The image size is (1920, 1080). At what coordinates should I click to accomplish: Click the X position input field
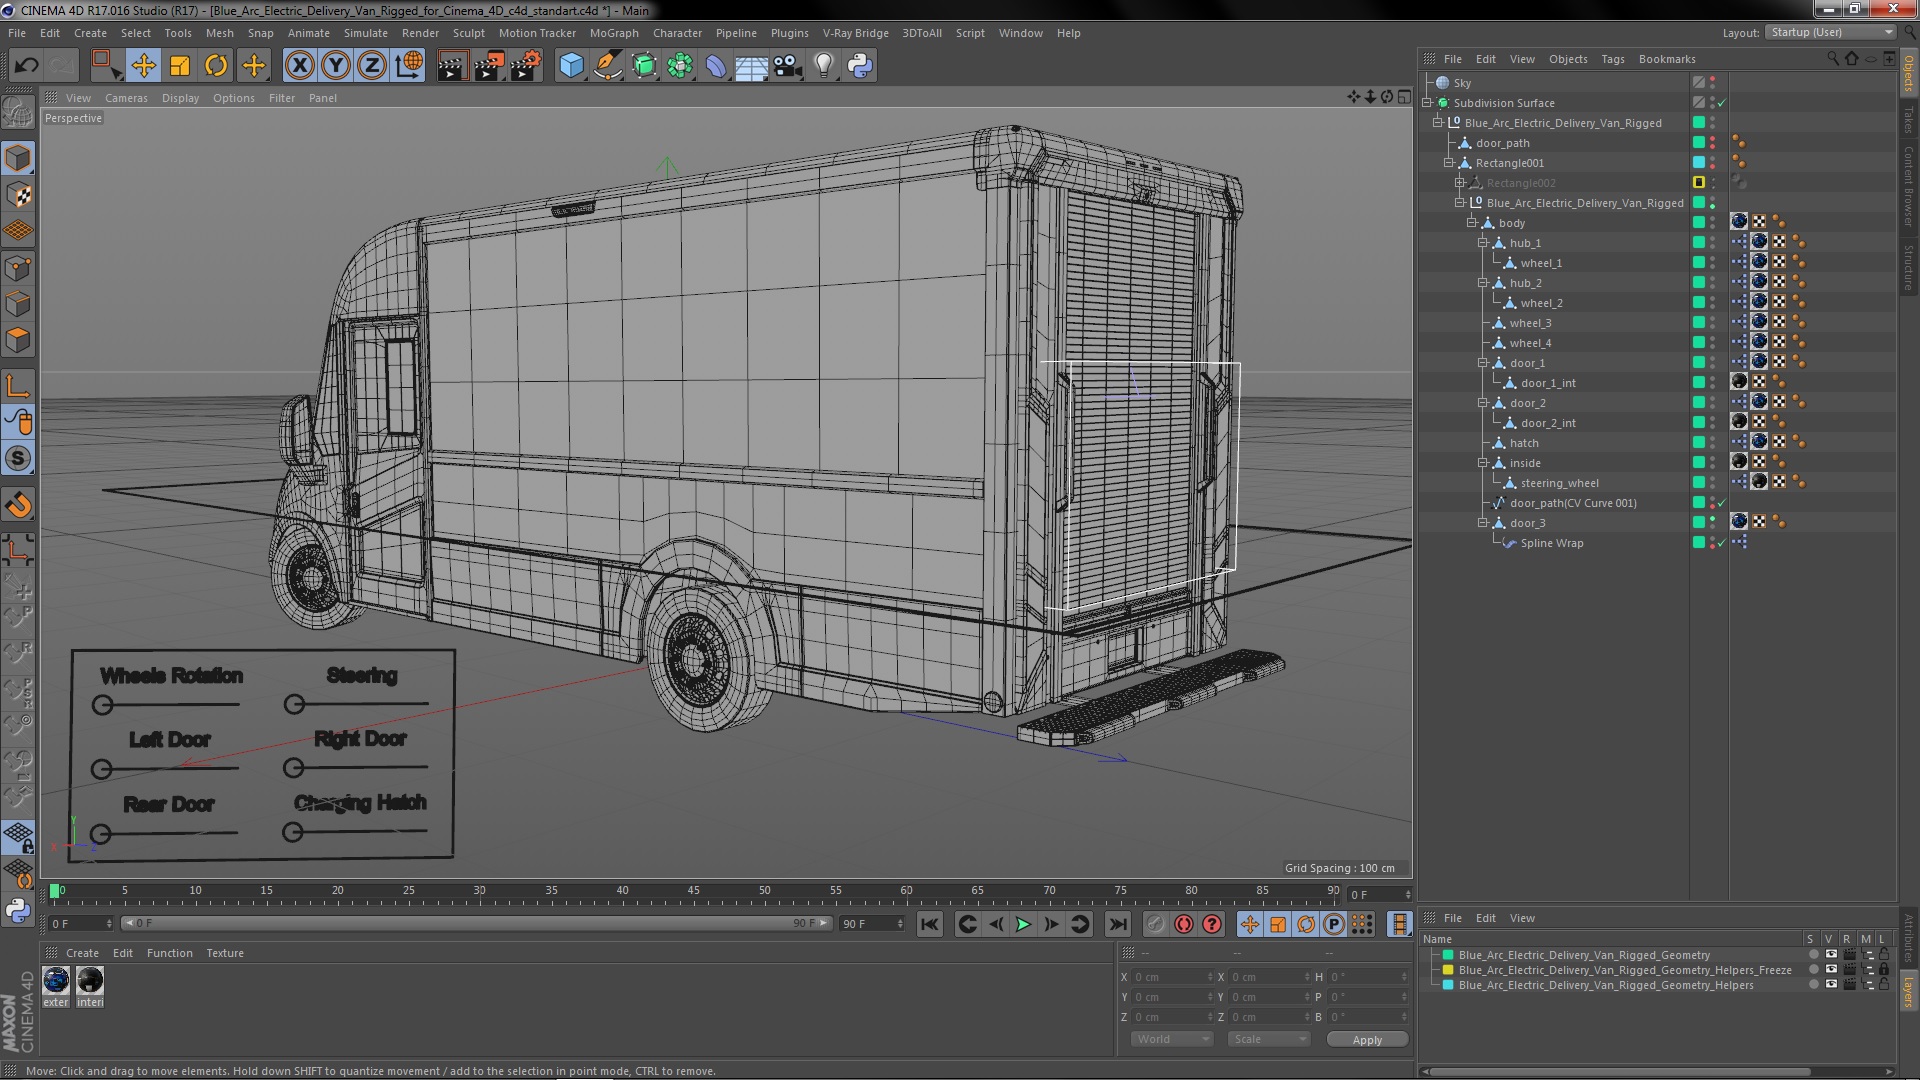(x=1172, y=977)
